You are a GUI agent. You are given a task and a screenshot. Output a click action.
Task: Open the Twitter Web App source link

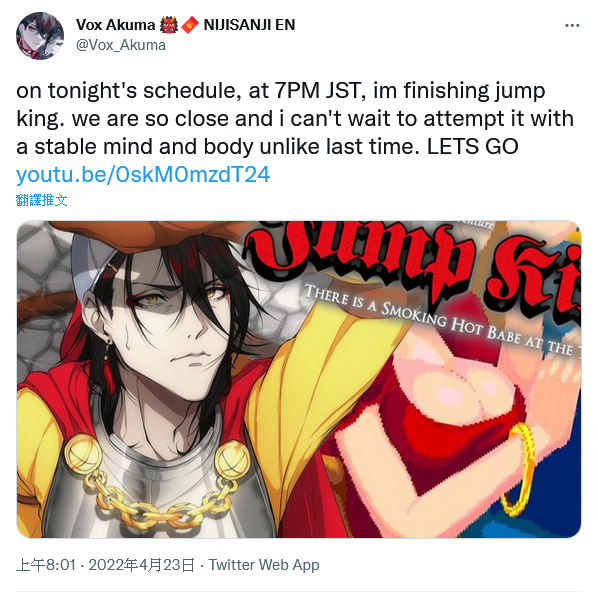[x=264, y=565]
